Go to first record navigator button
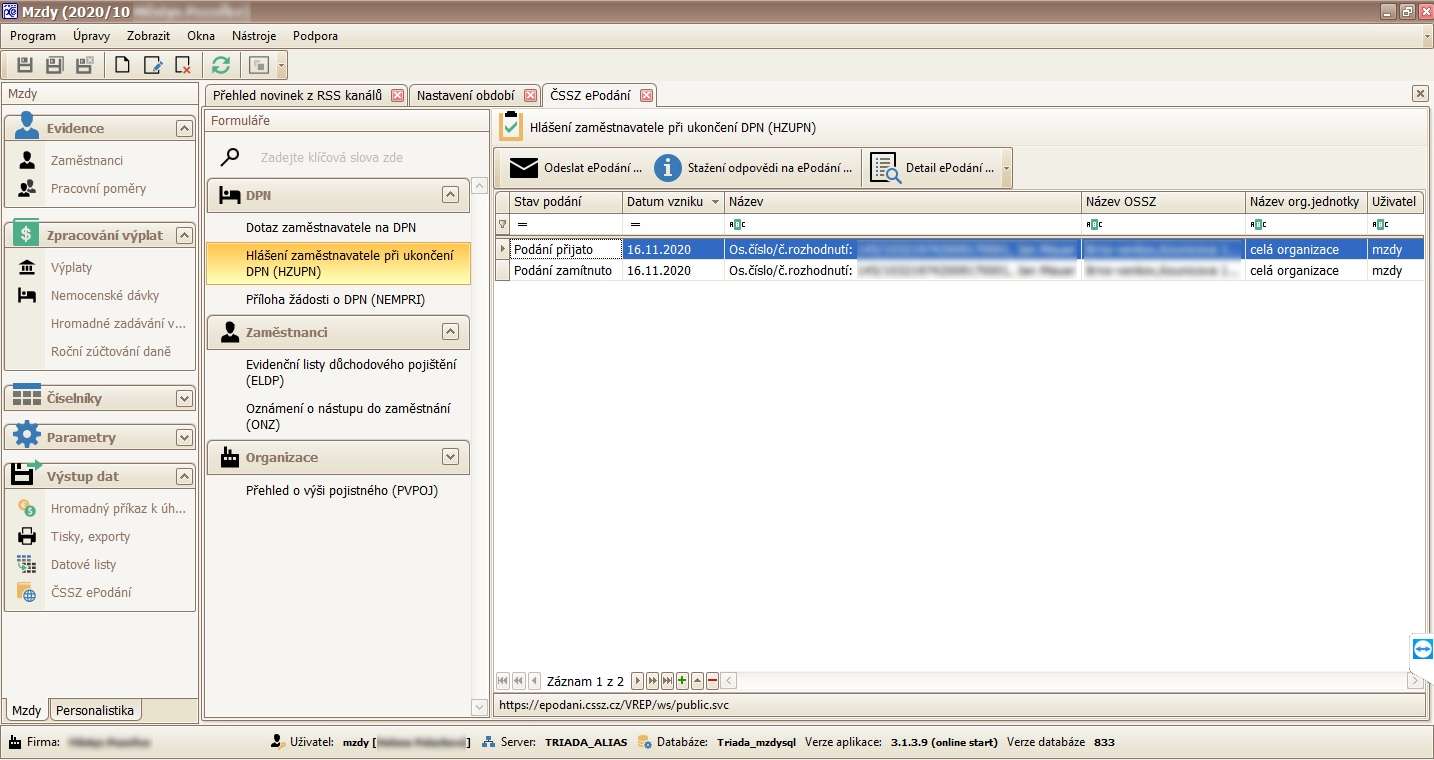 (x=503, y=681)
